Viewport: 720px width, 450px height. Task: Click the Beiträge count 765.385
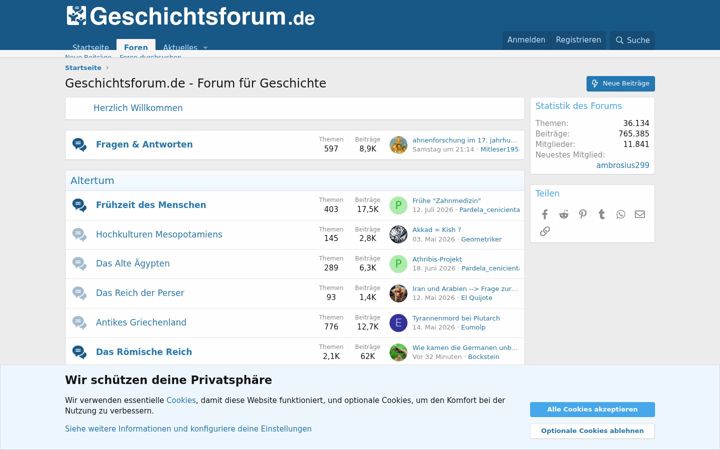(634, 134)
